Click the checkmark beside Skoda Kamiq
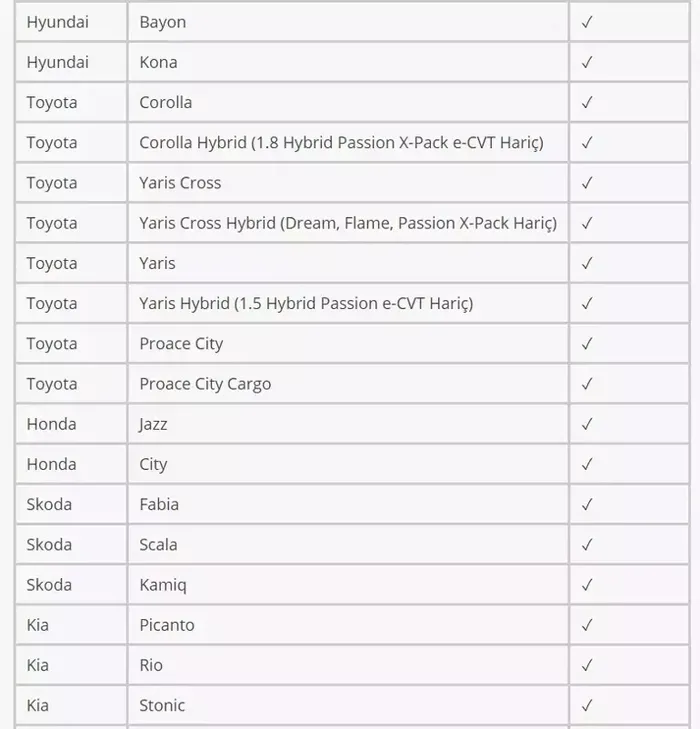 pyautogui.click(x=587, y=584)
